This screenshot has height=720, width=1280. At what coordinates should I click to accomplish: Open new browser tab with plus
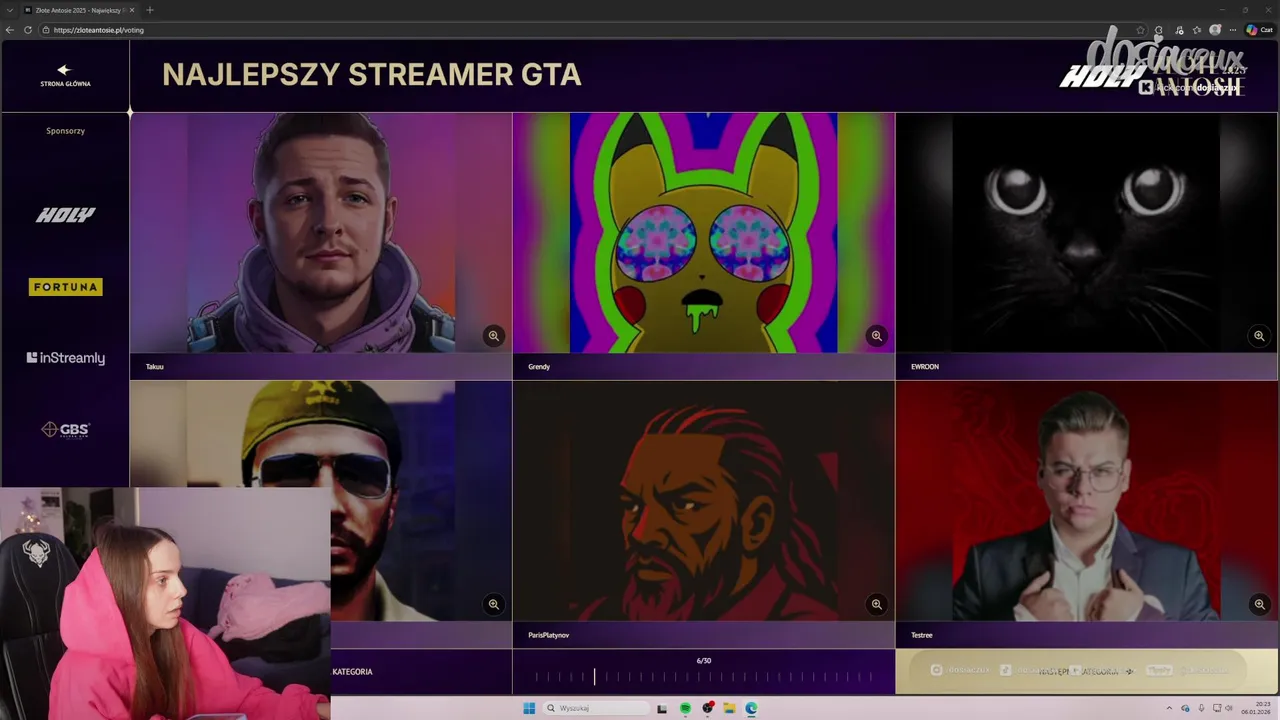point(150,10)
